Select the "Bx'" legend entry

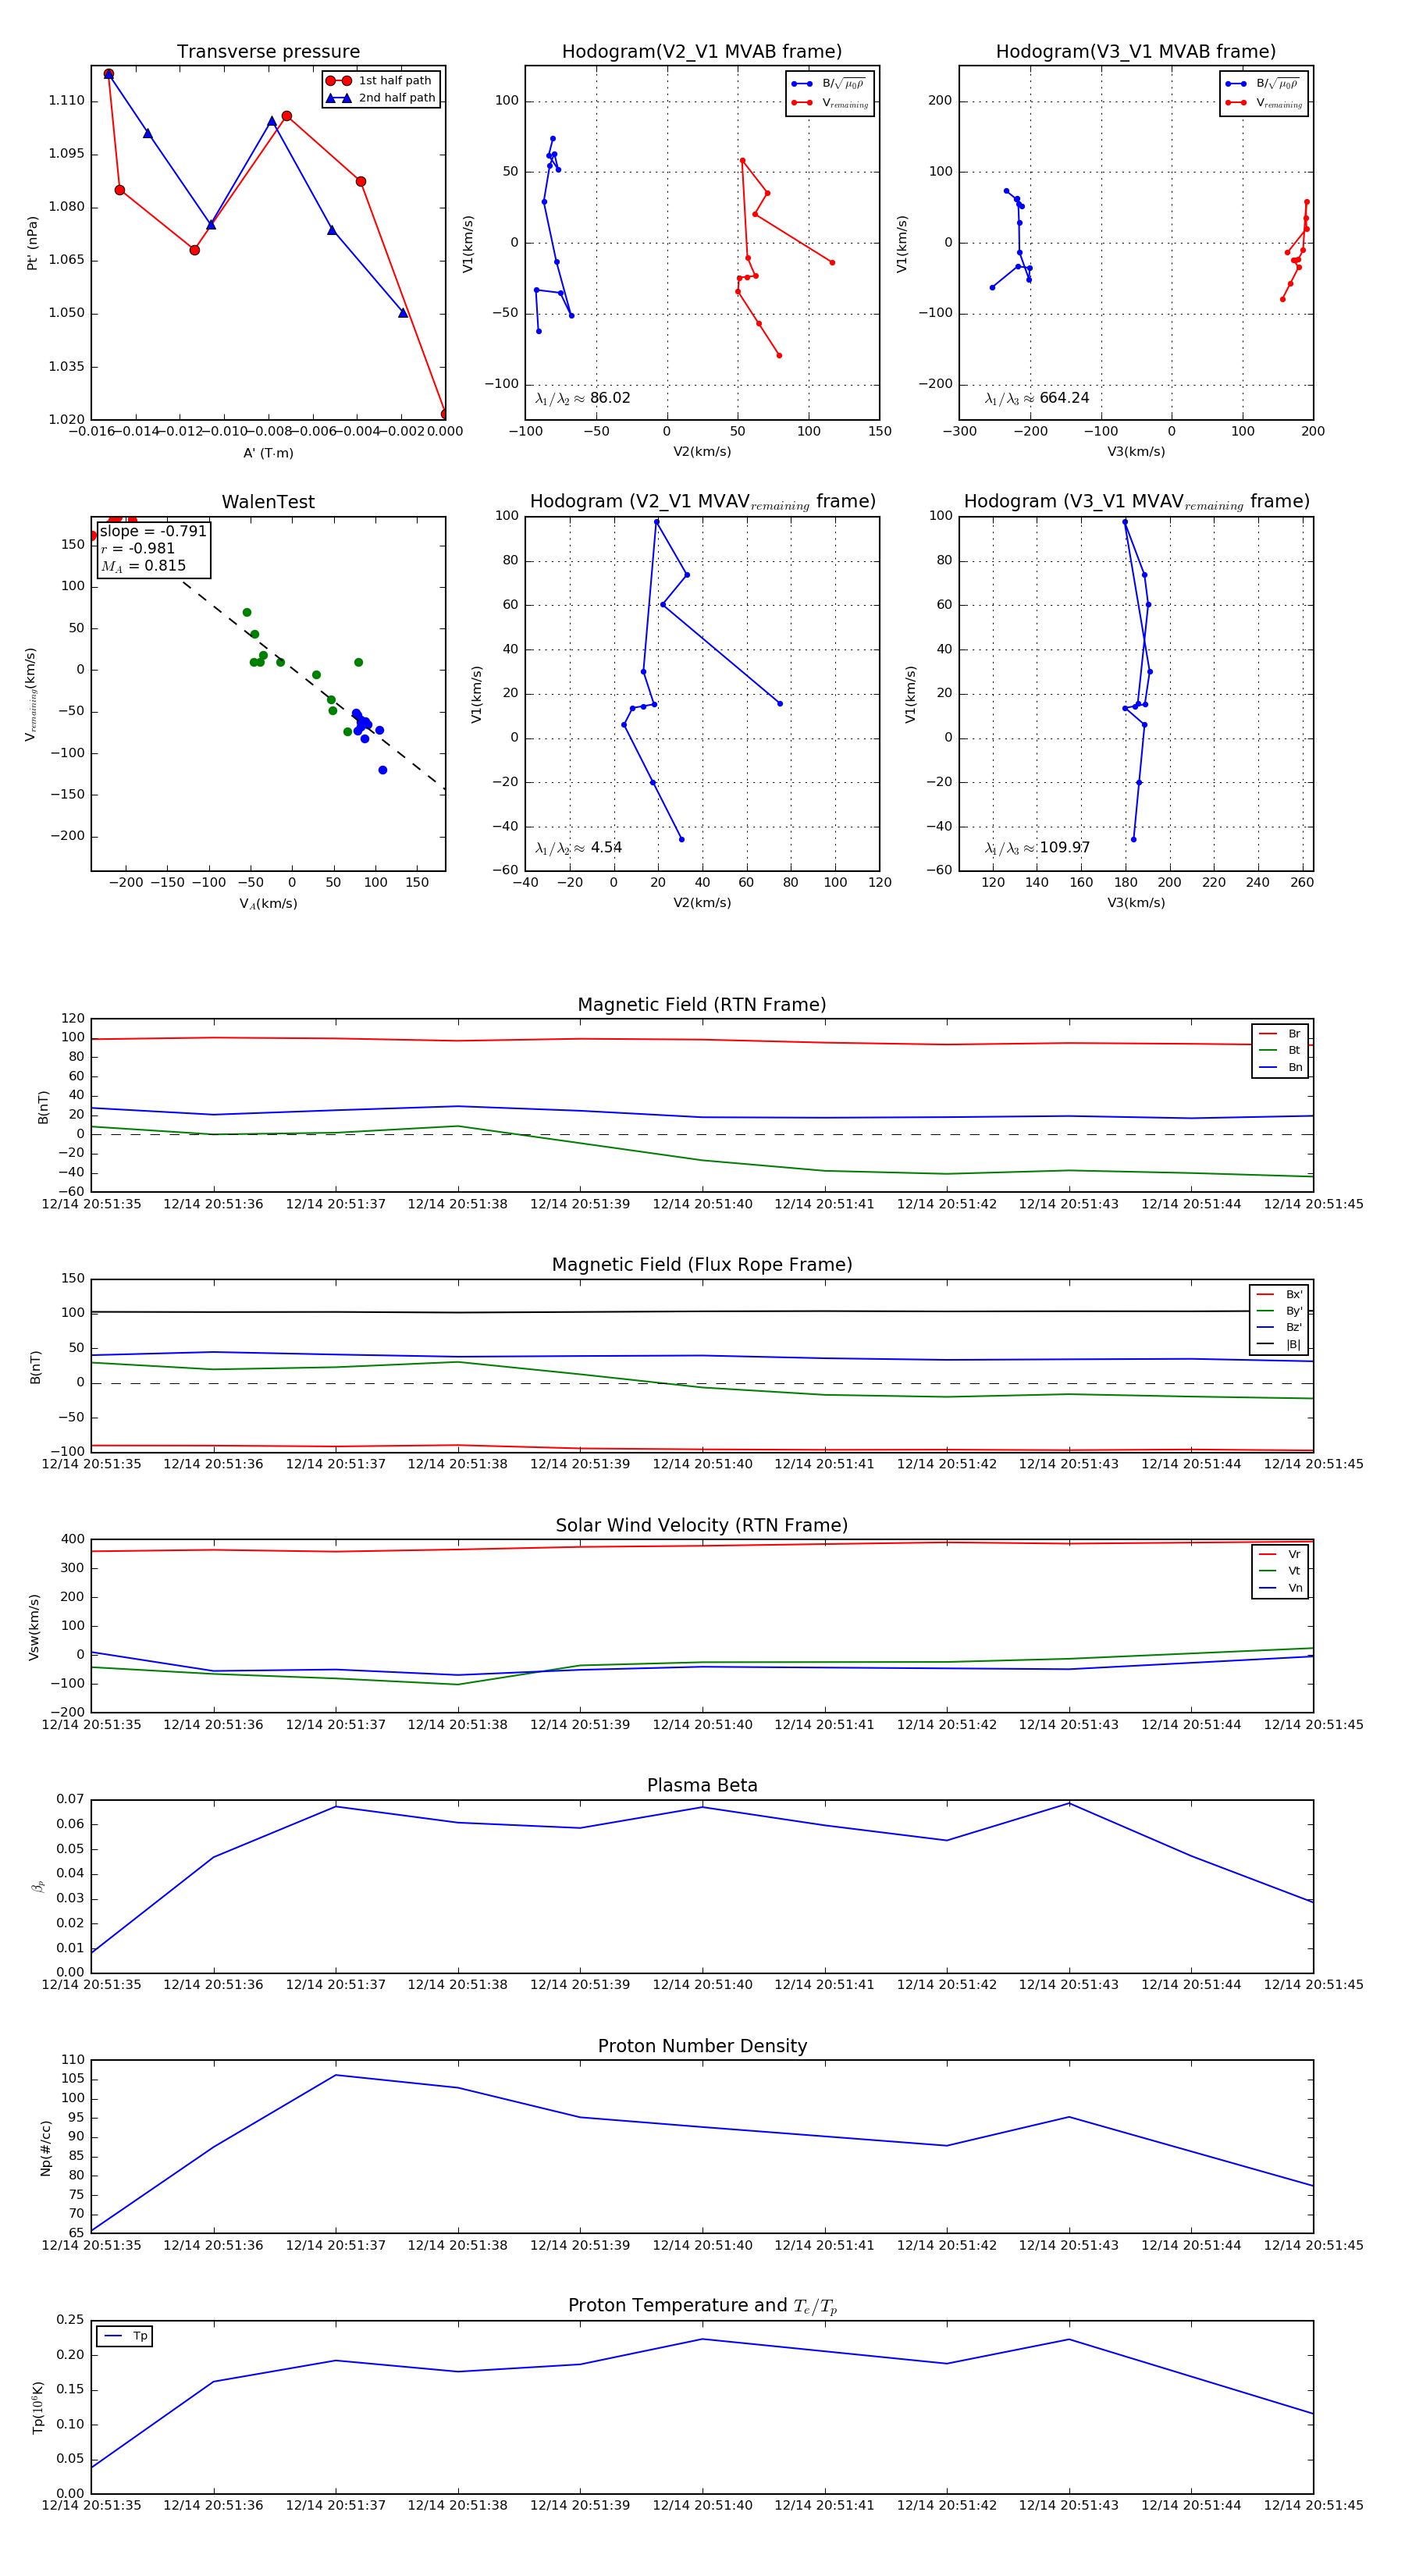1279,1295
